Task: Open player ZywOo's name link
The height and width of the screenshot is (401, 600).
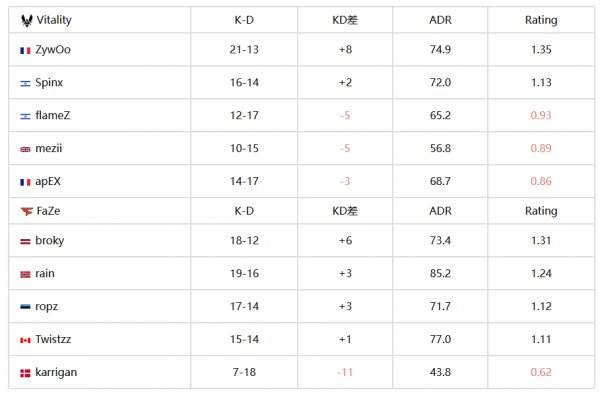Action: [53, 50]
